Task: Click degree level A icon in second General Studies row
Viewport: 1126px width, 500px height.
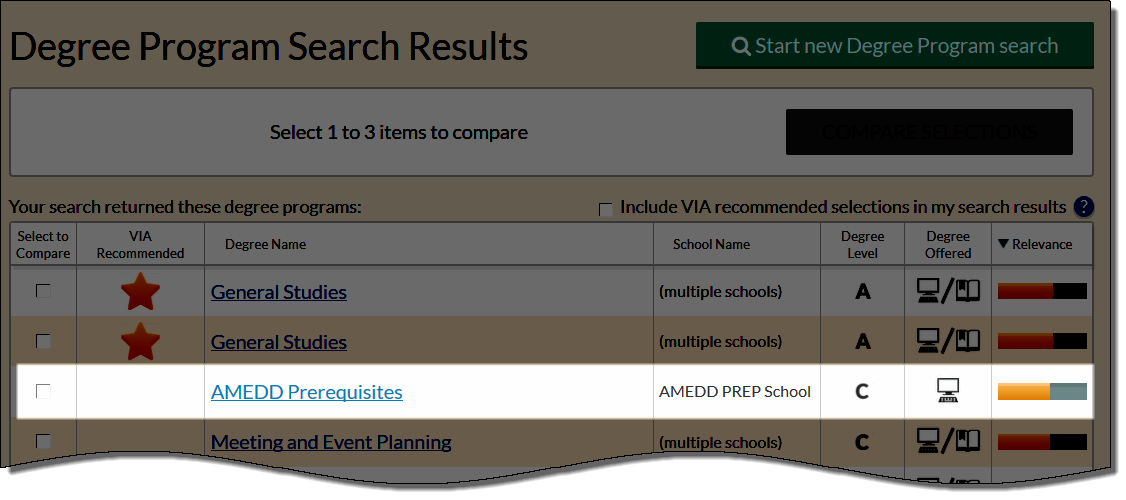Action: click(862, 342)
